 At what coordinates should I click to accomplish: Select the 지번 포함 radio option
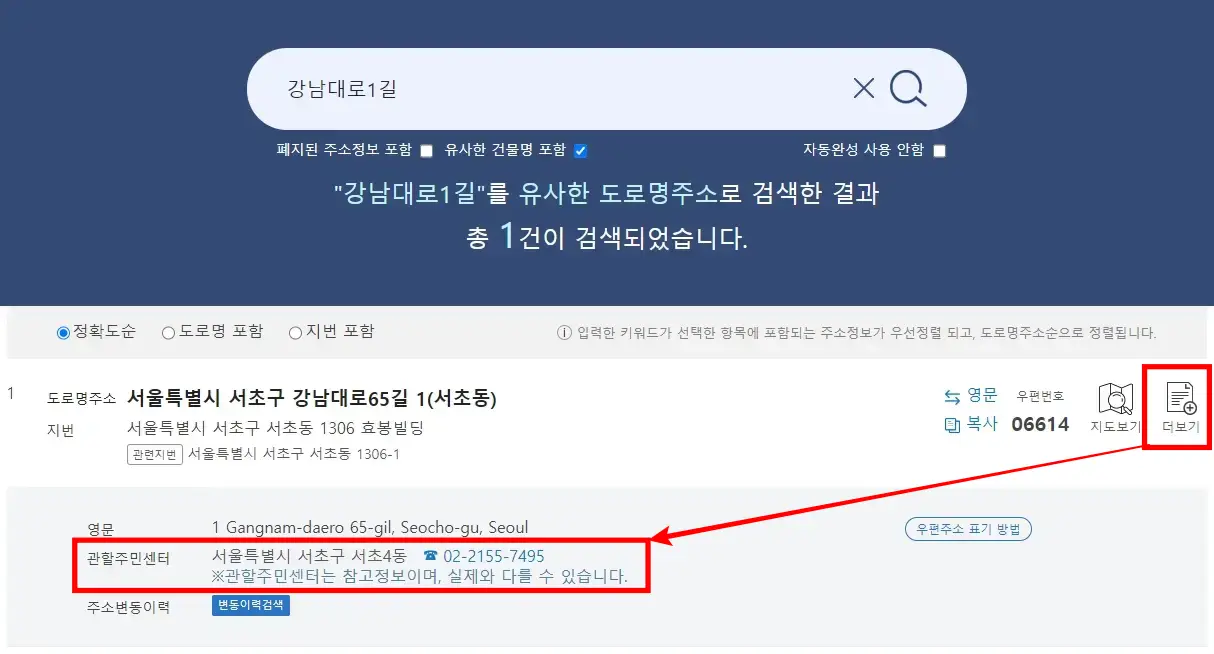coord(295,333)
